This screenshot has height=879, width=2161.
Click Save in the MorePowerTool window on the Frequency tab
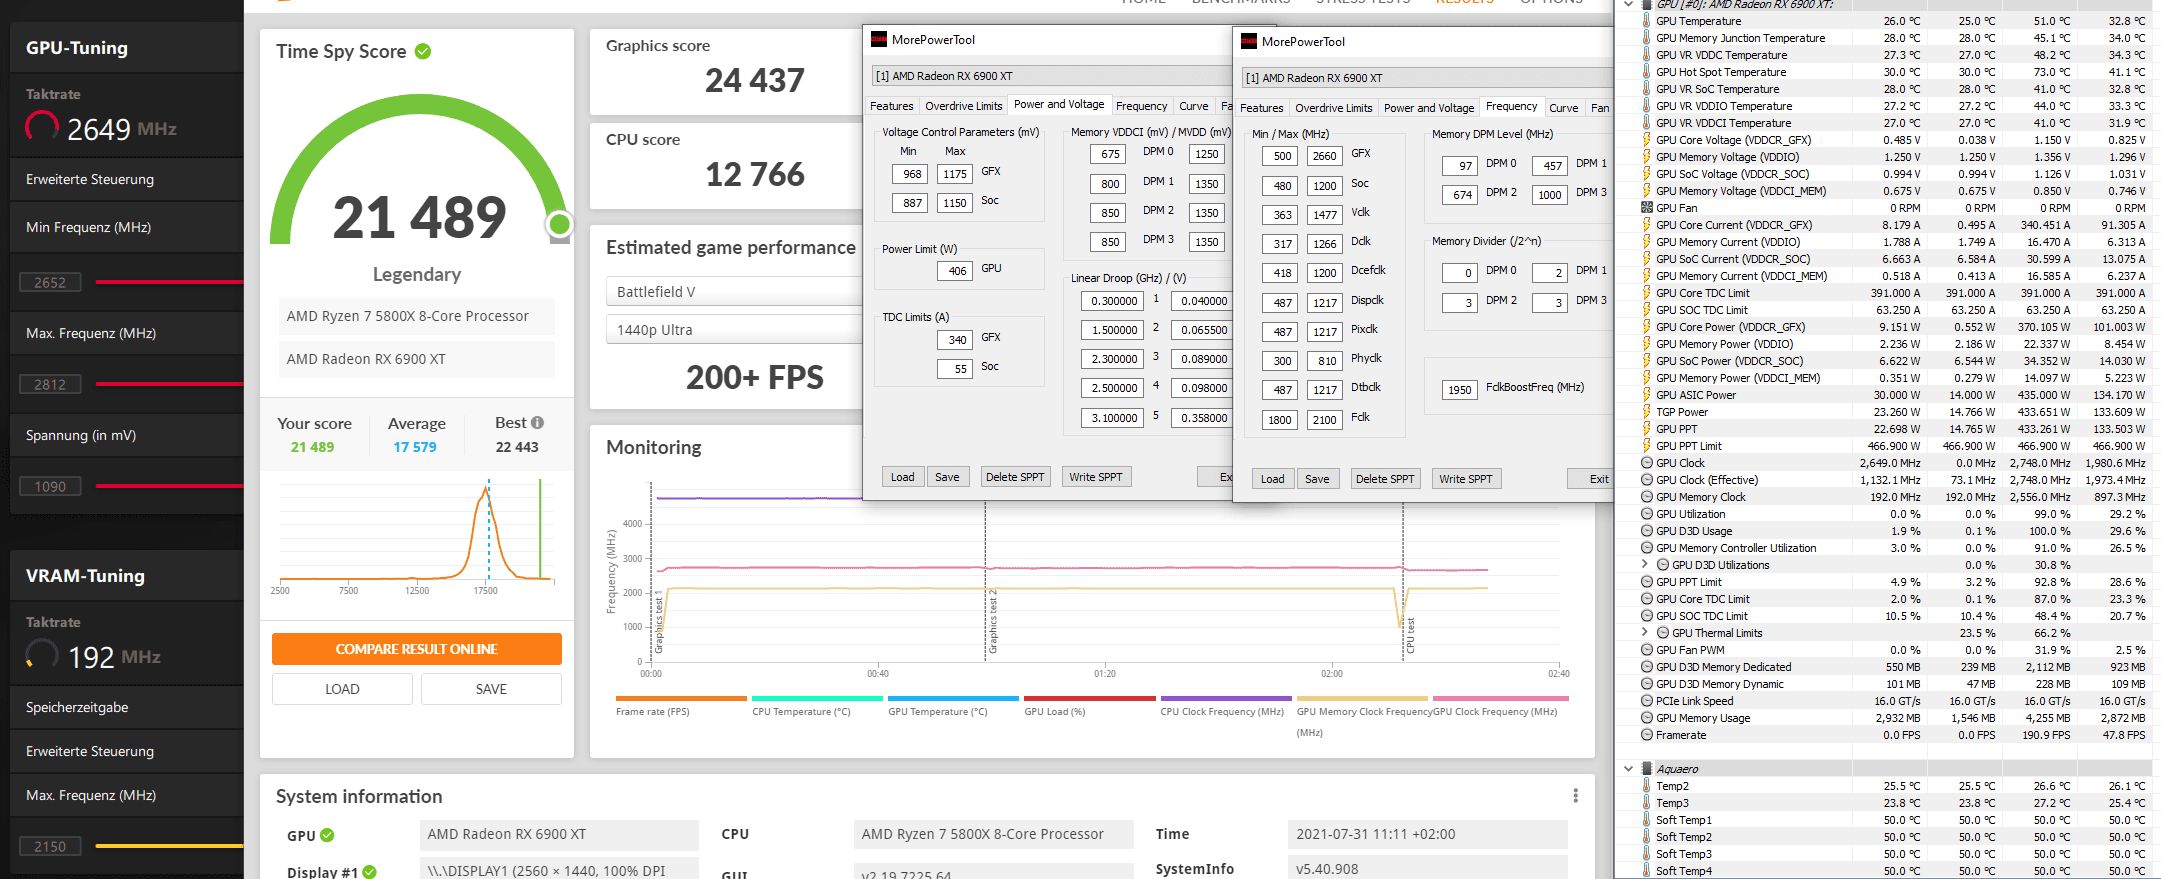[1317, 479]
